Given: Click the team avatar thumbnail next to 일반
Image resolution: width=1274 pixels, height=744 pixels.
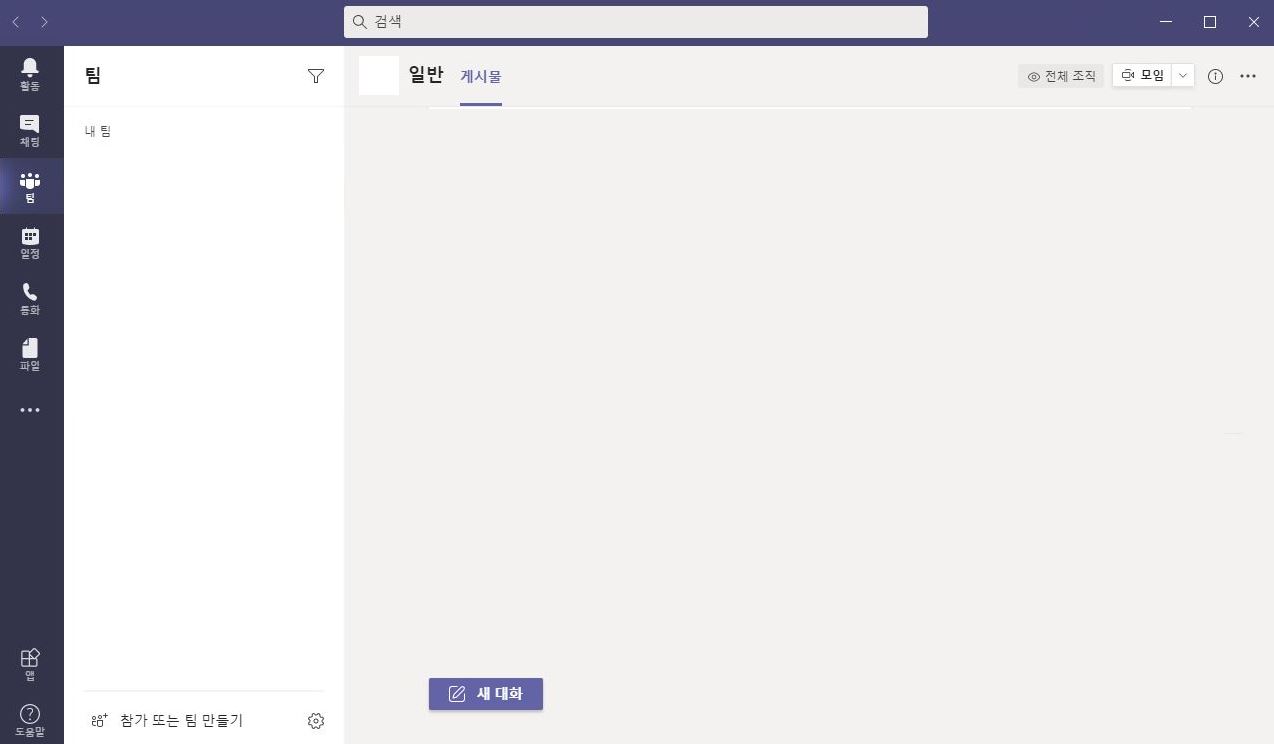Looking at the screenshot, I should point(379,76).
